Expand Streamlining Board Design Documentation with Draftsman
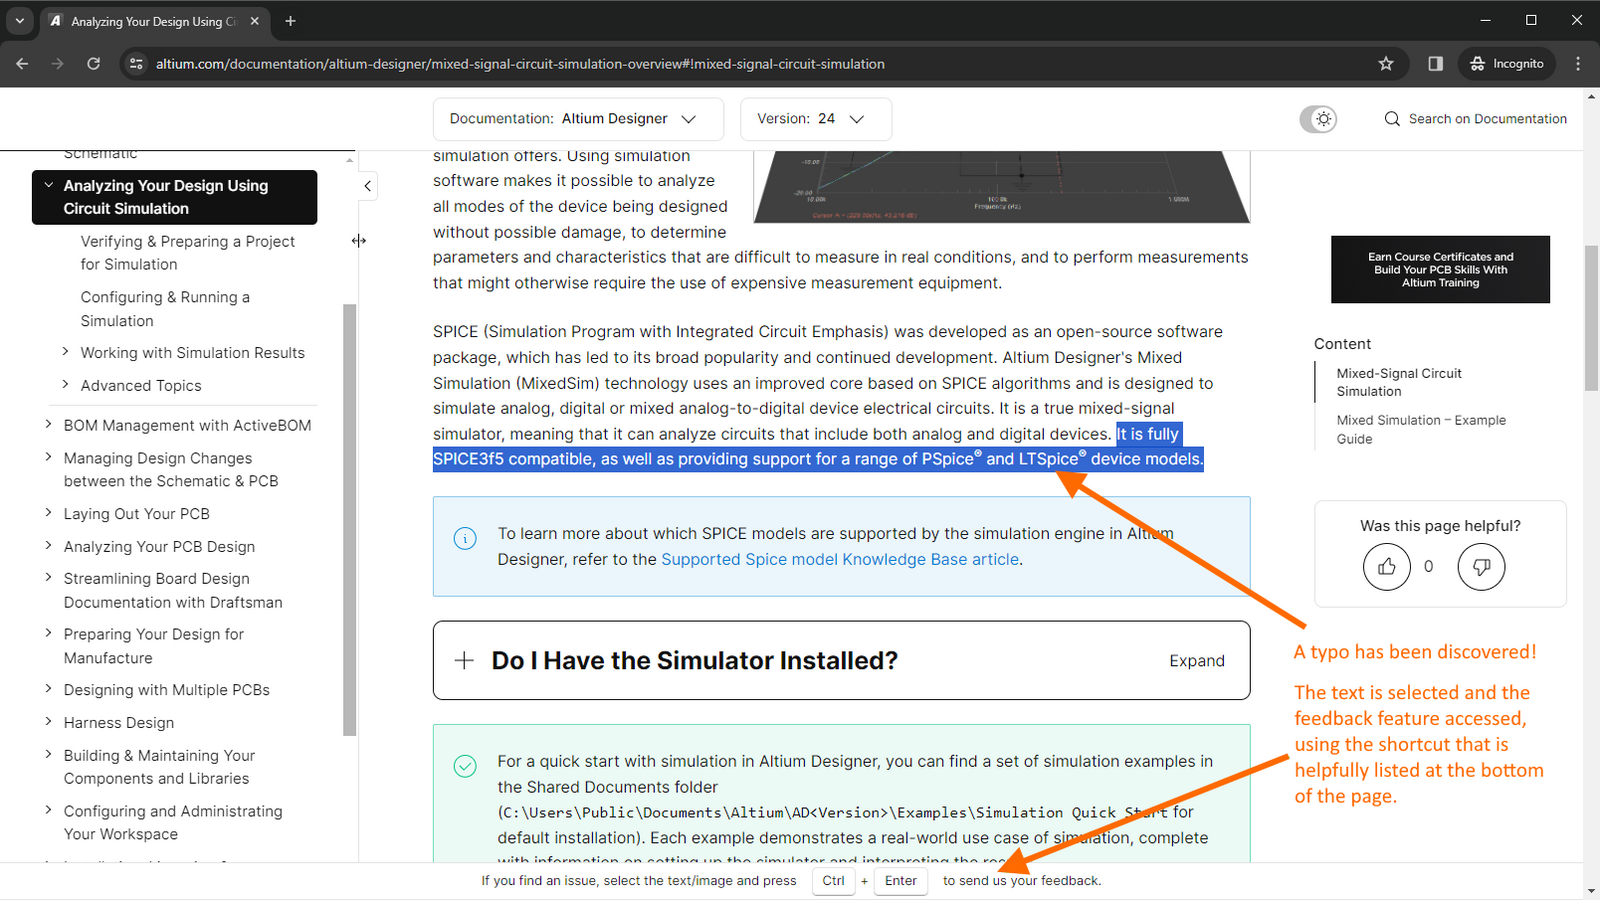Image resolution: width=1600 pixels, height=900 pixels. click(x=48, y=578)
